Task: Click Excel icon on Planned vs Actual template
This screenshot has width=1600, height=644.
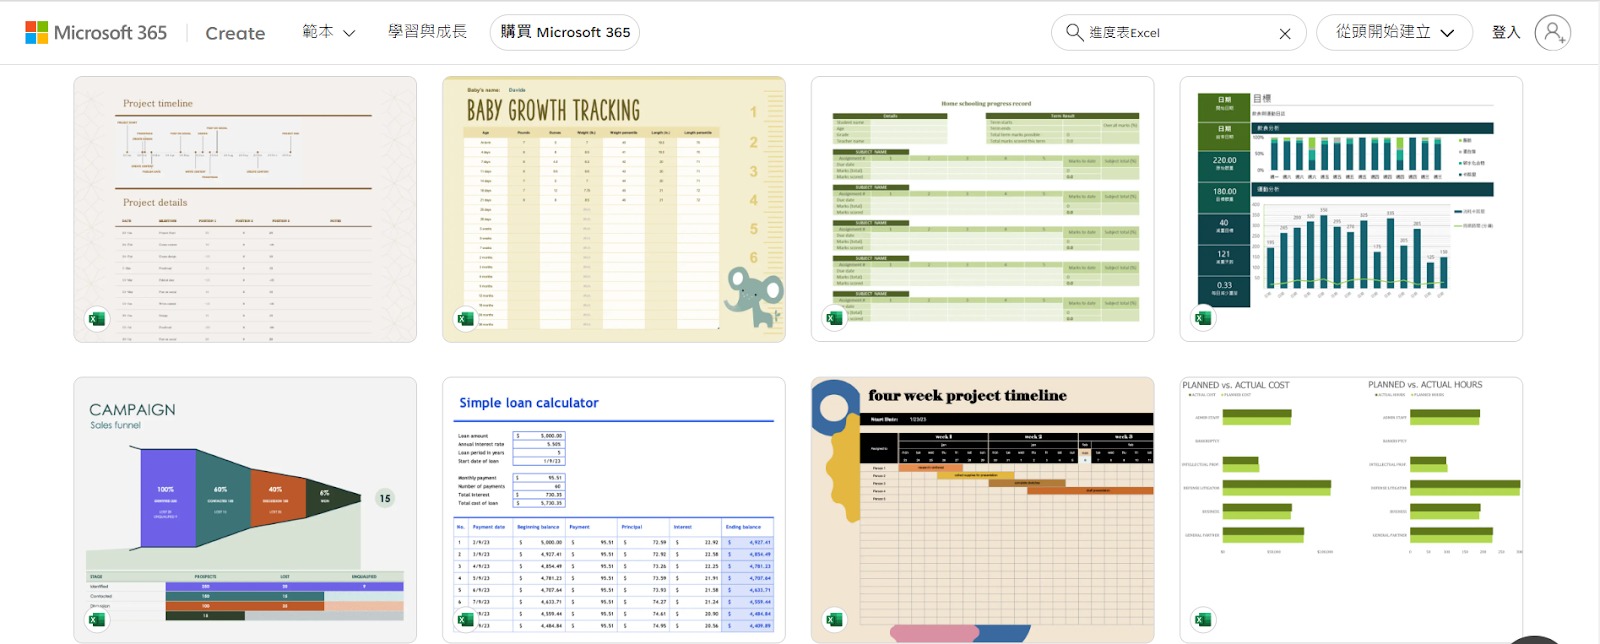Action: (x=1203, y=620)
